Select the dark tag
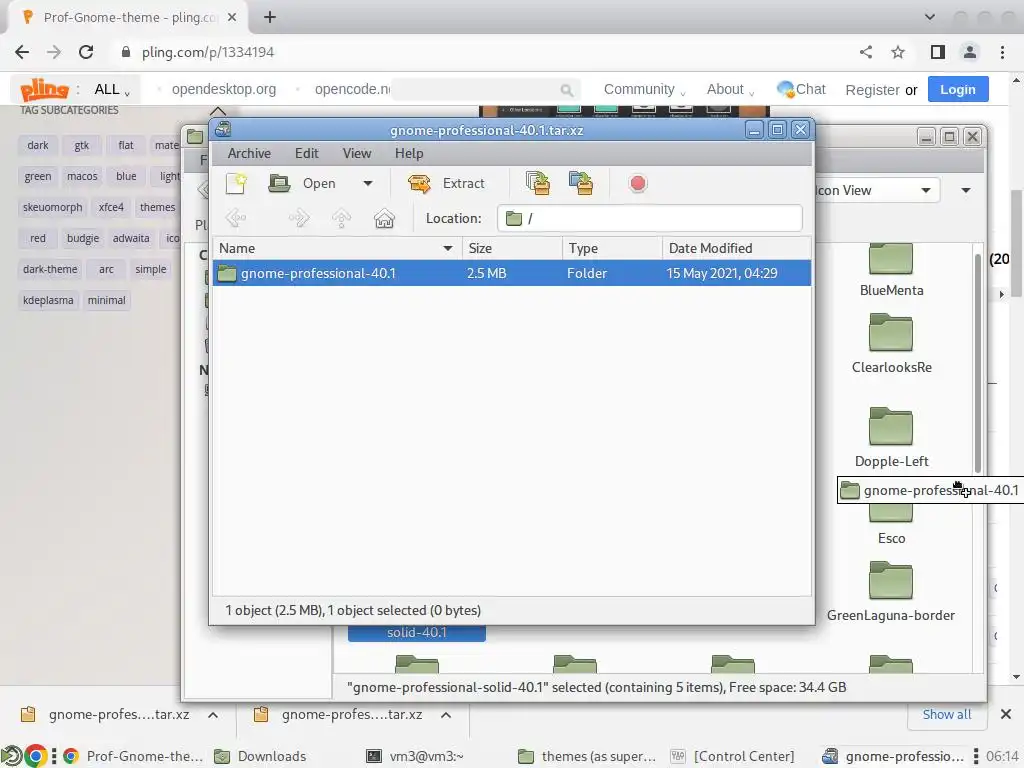 tap(38, 145)
